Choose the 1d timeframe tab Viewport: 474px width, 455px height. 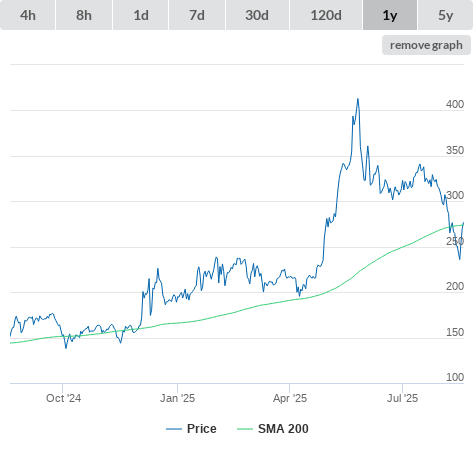tap(141, 15)
